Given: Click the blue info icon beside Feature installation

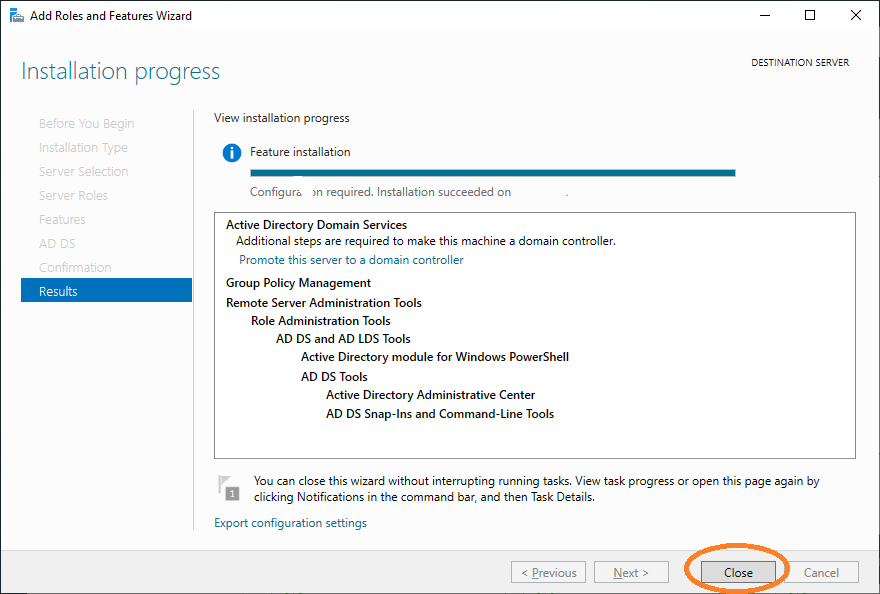Looking at the screenshot, I should [x=234, y=153].
